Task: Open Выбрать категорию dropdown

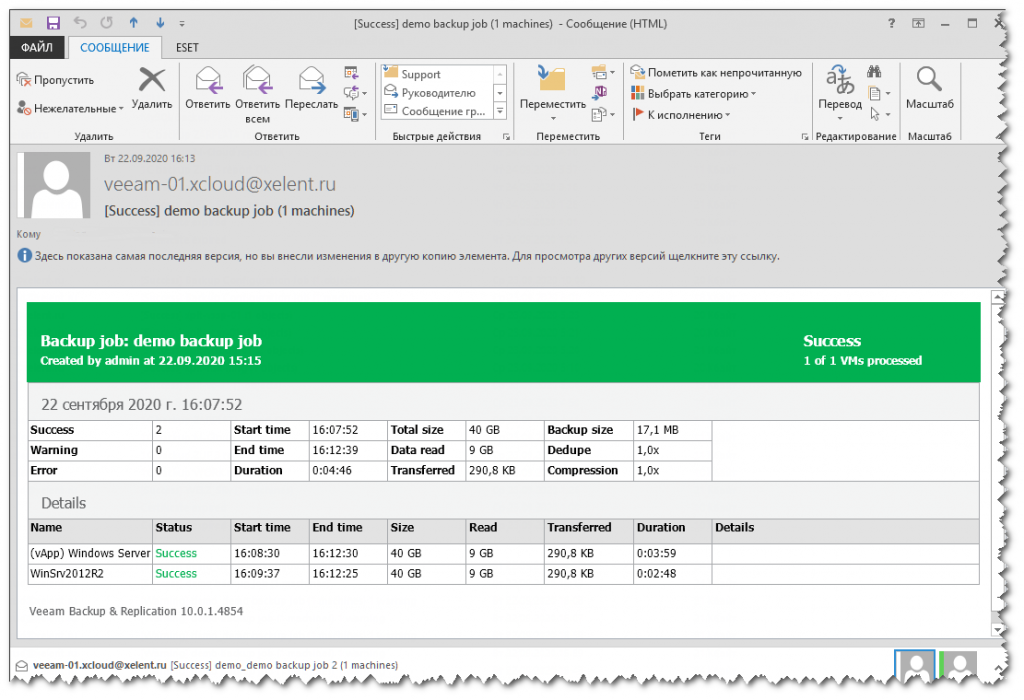Action: coord(694,93)
